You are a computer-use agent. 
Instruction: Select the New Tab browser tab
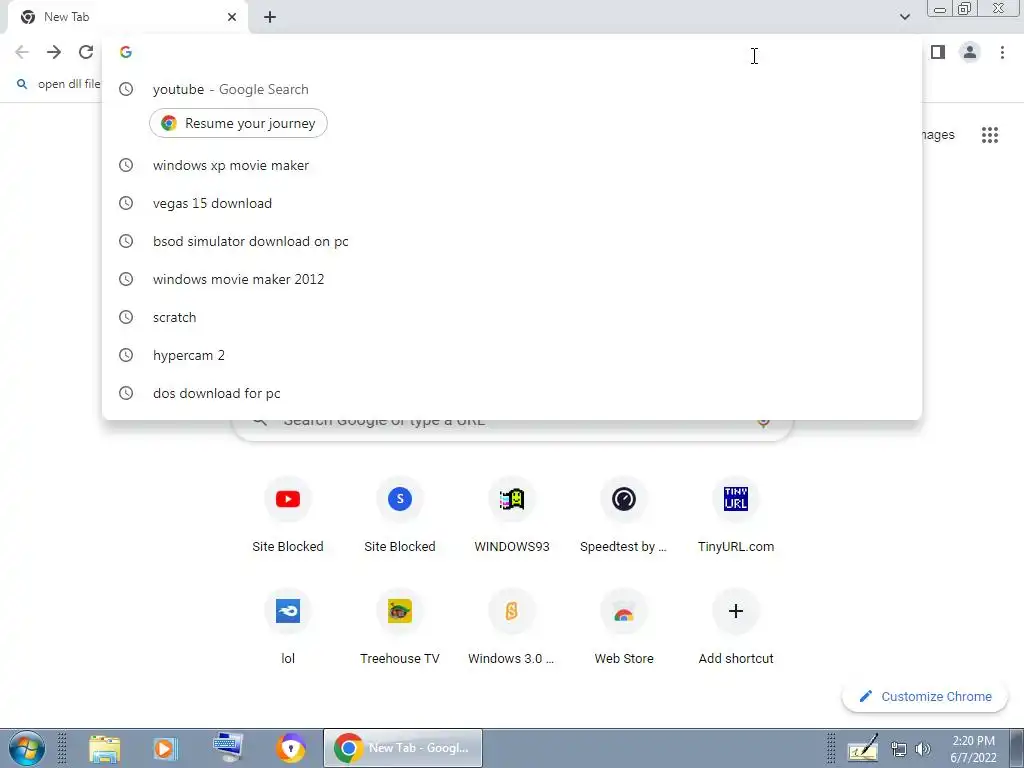127,17
